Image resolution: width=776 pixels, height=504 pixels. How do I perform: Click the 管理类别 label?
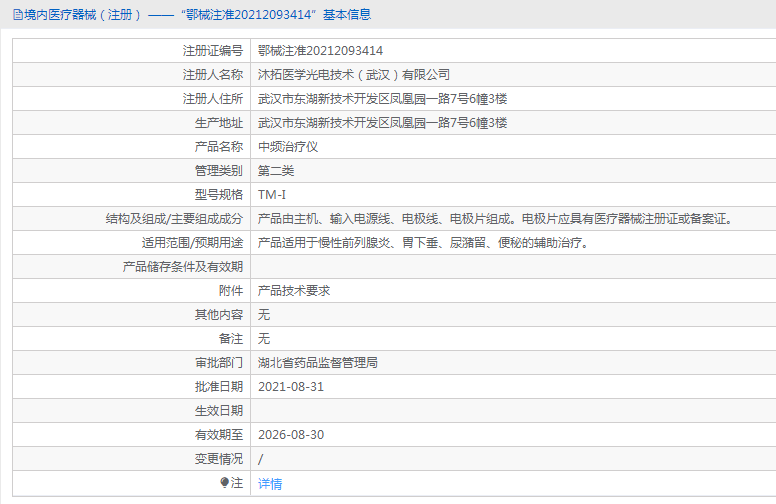point(219,171)
